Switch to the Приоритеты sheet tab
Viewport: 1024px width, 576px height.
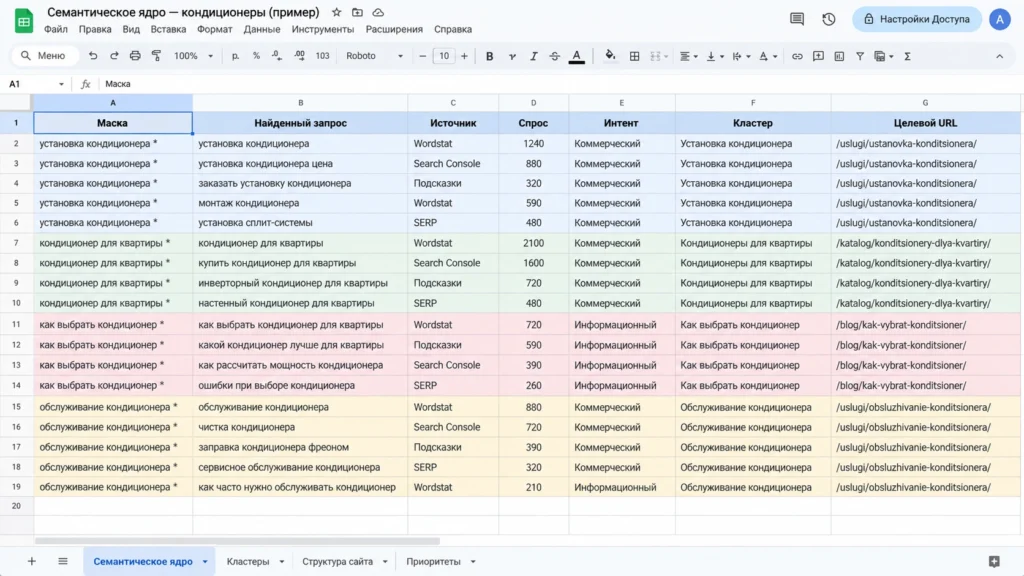coord(434,562)
